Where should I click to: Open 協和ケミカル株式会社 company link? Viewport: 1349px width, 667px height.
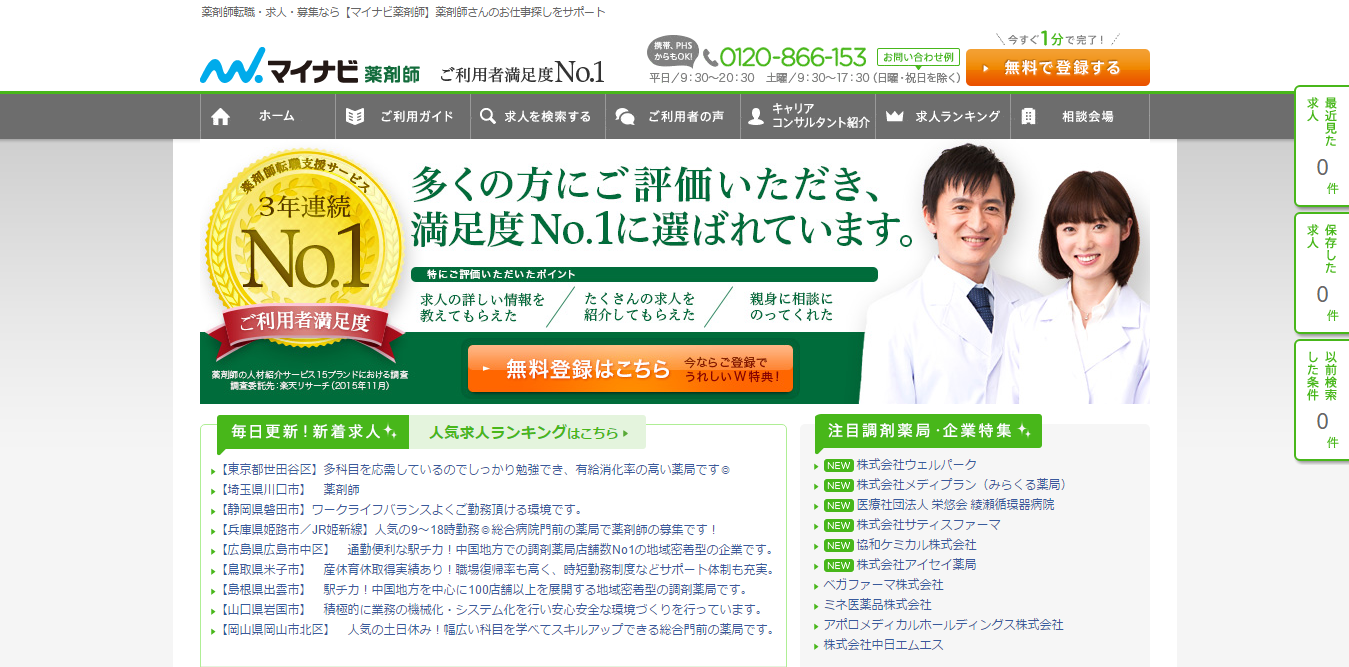917,545
